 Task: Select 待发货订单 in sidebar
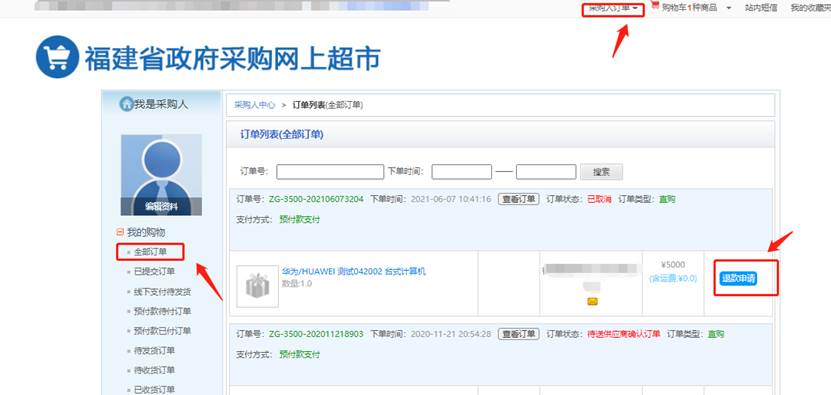tap(154, 350)
